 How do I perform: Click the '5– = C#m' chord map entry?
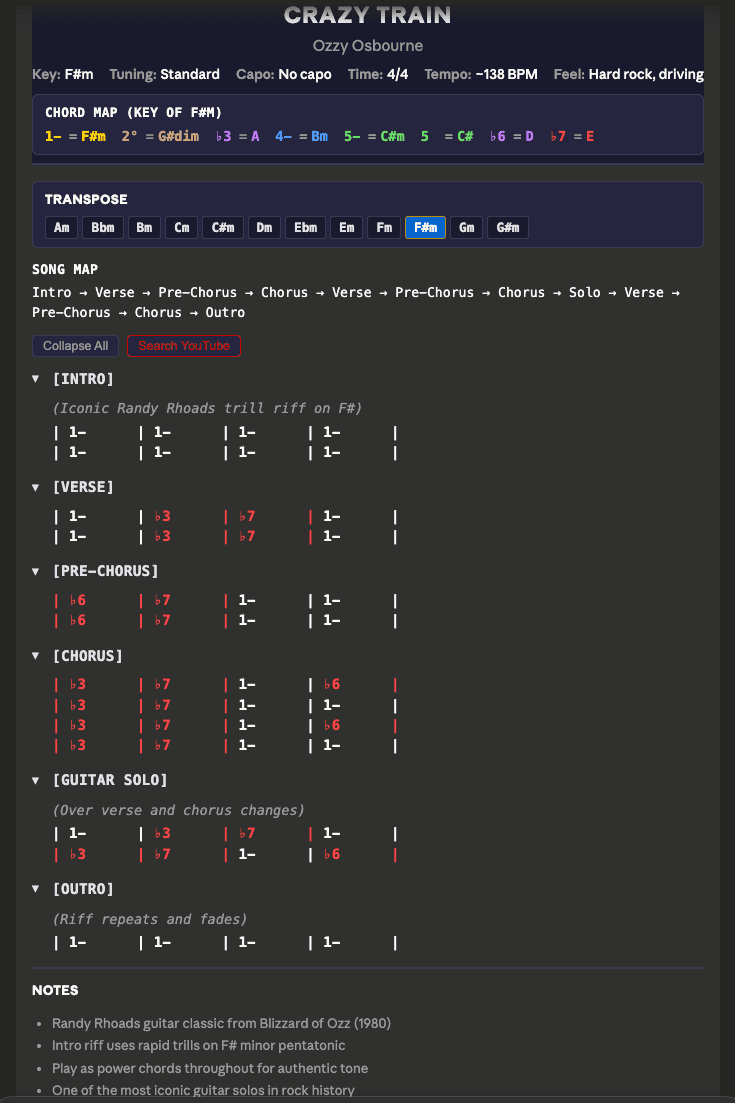click(374, 136)
